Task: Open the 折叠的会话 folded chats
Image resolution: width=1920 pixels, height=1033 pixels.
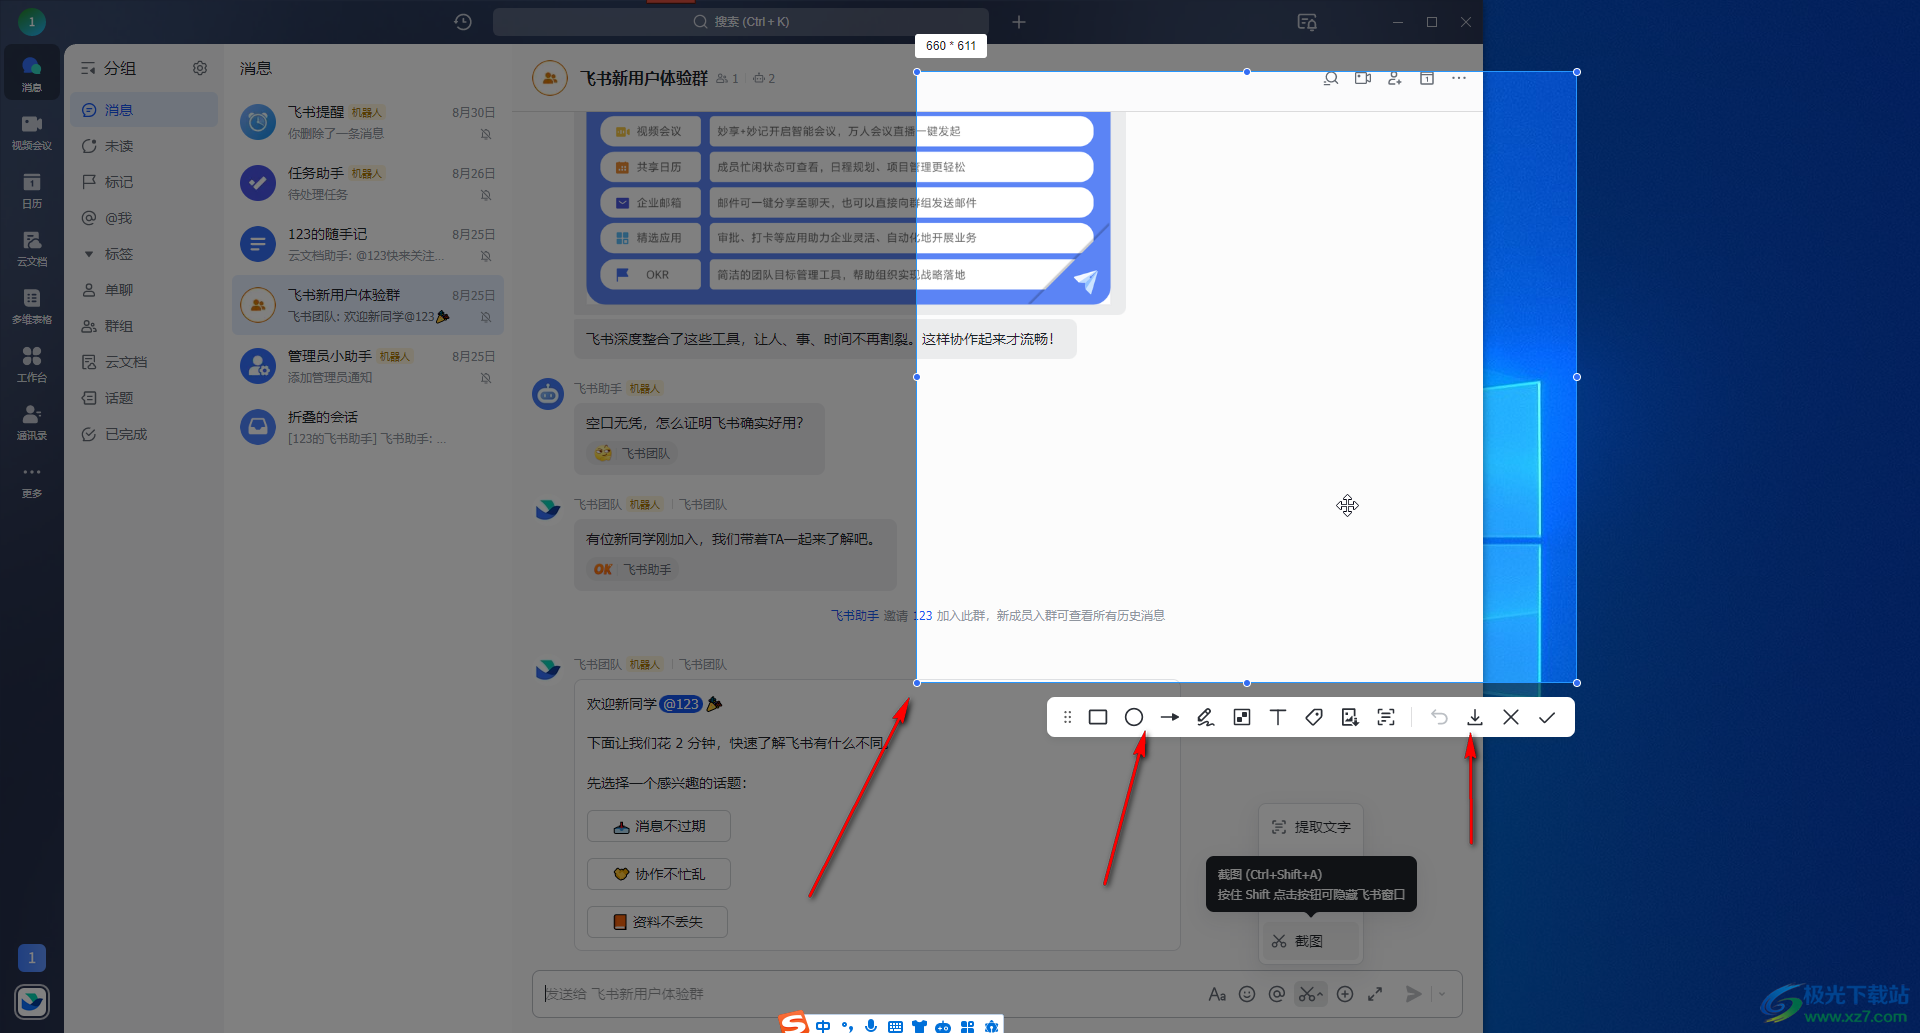Action: click(368, 427)
